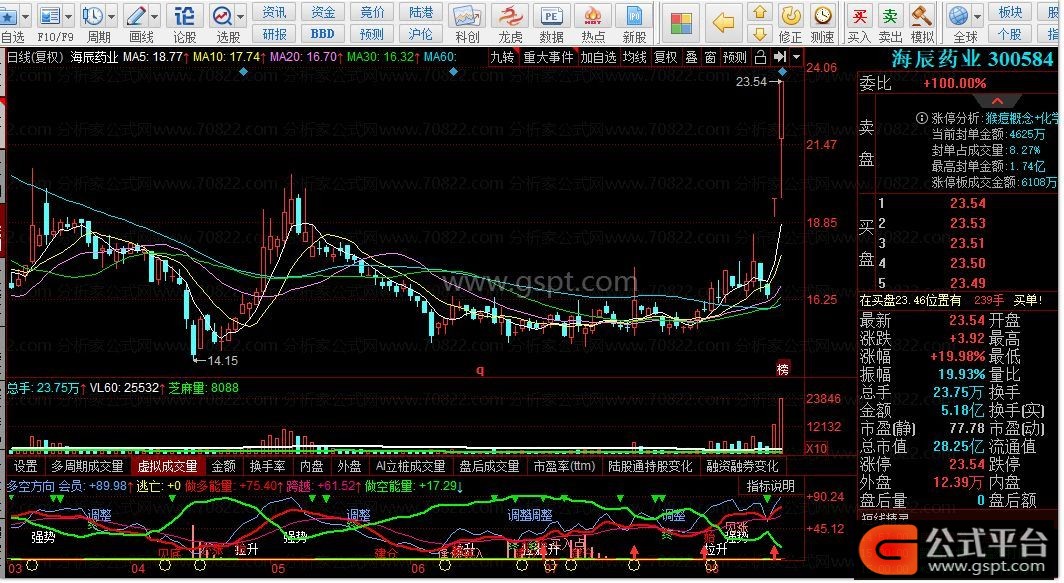
Task: Toggle 预测 in the chart toolbar
Action: click(x=735, y=58)
